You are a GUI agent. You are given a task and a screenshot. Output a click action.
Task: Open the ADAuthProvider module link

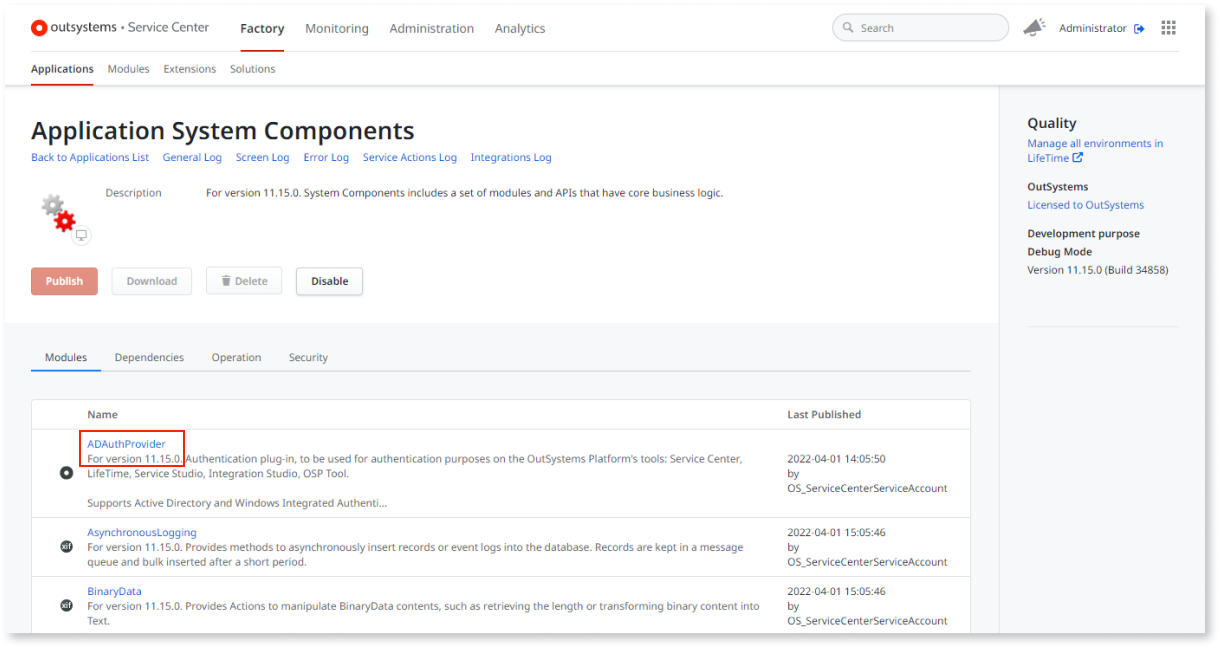click(x=126, y=443)
